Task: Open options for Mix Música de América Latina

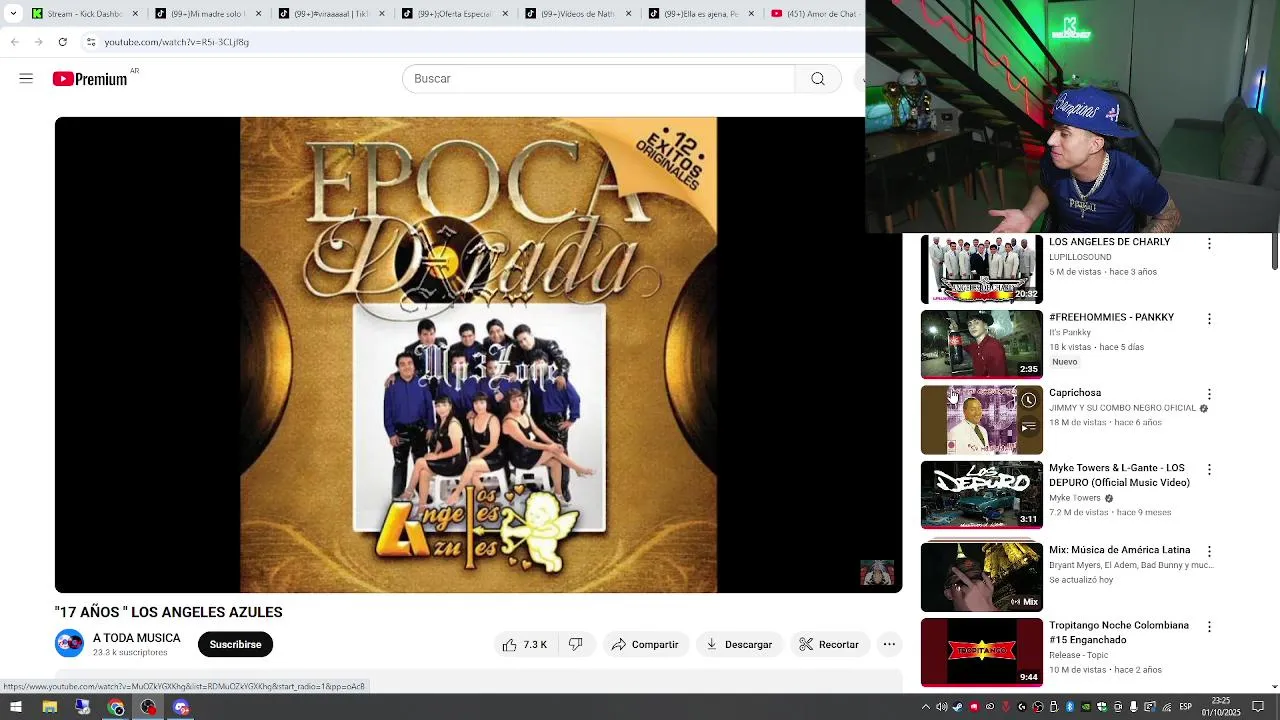Action: (1209, 552)
